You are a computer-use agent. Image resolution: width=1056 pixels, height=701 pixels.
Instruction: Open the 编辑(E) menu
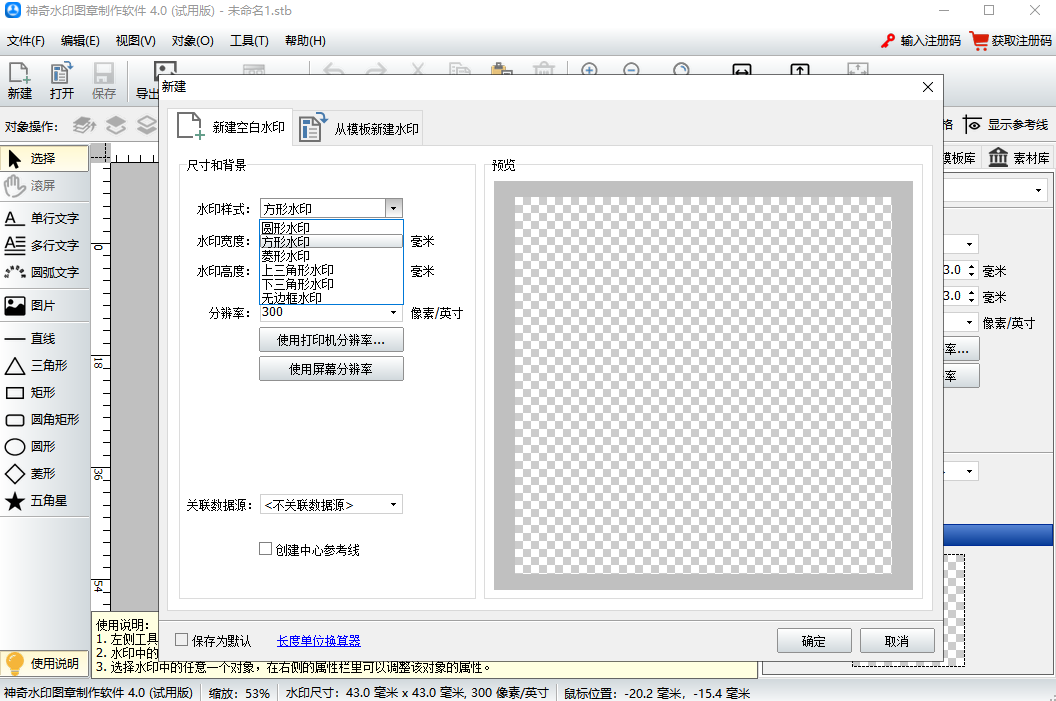click(x=80, y=41)
